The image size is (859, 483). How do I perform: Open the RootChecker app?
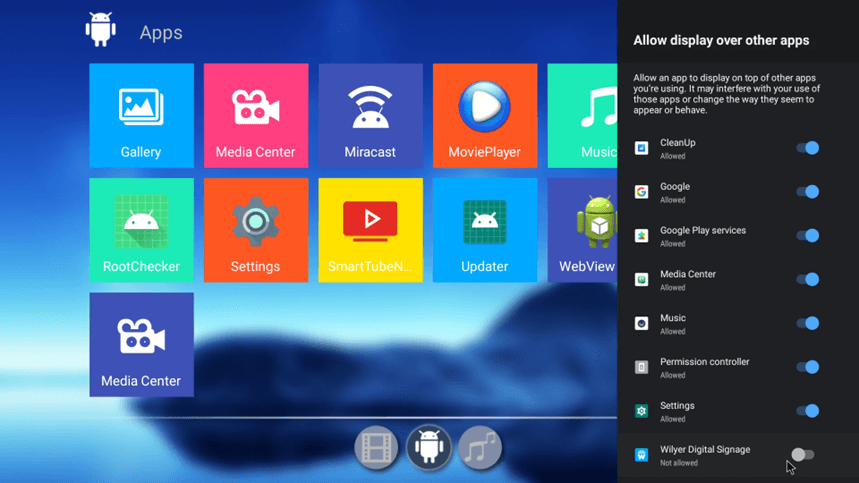click(141, 230)
